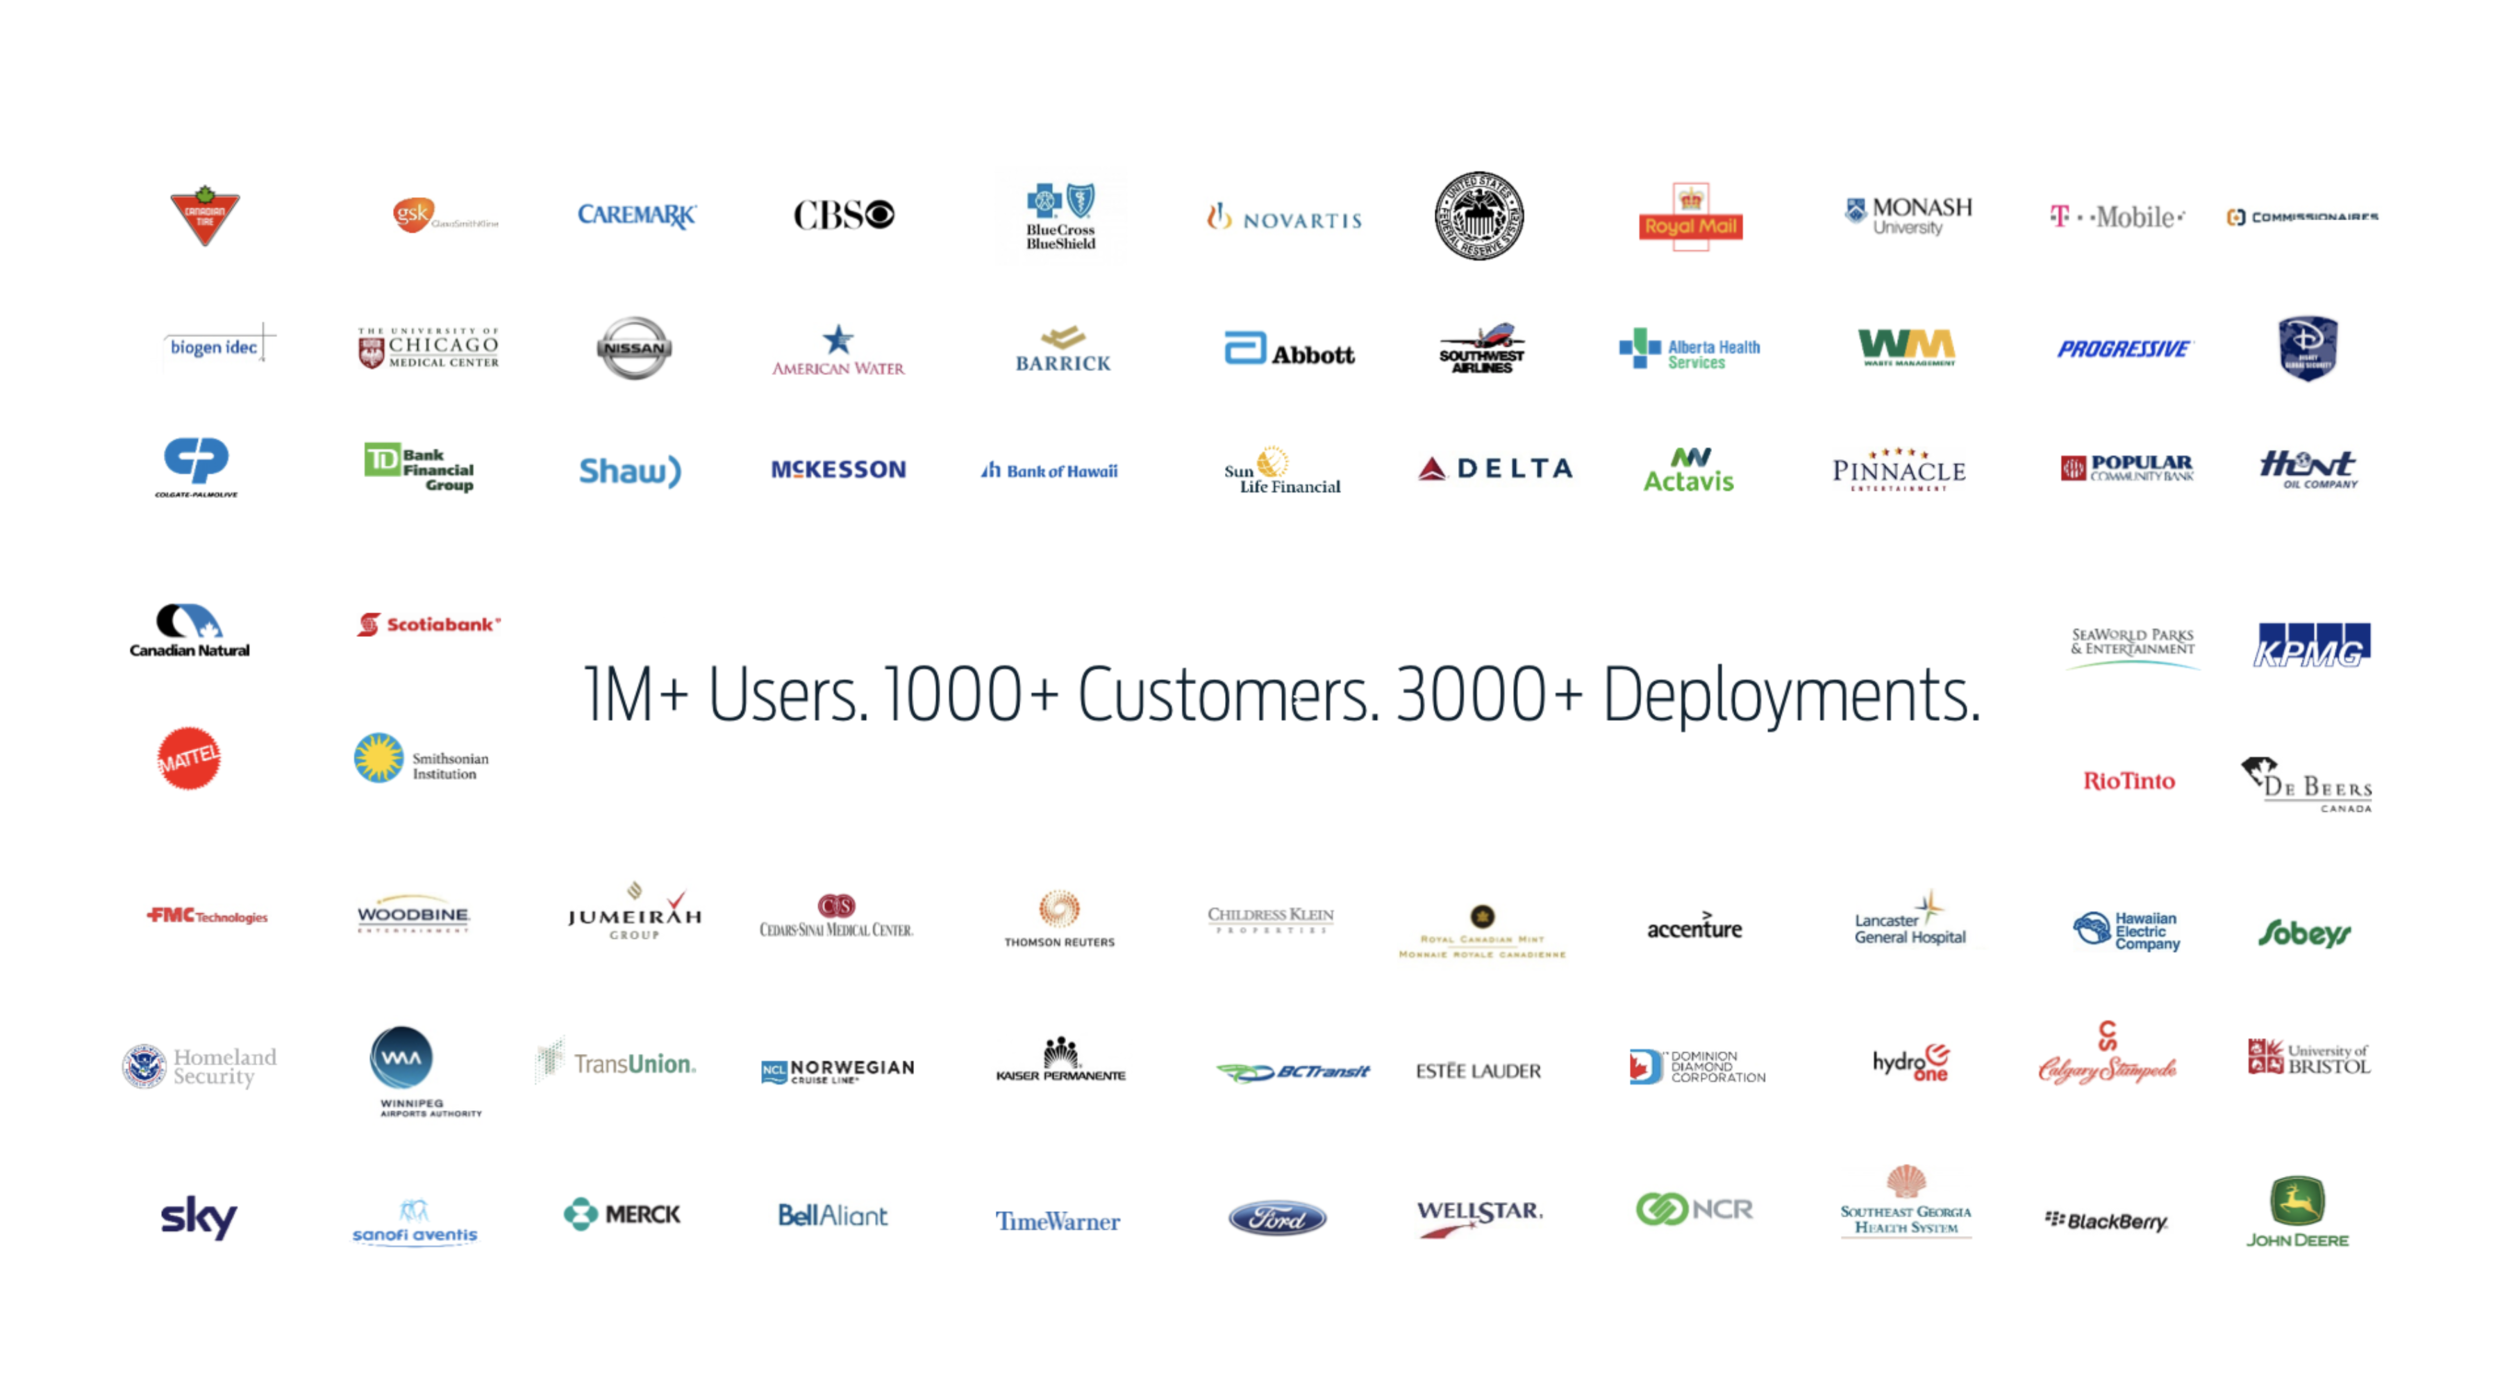Click the John Deere green logo
The width and height of the screenshot is (2500, 1400).
tap(2297, 1211)
